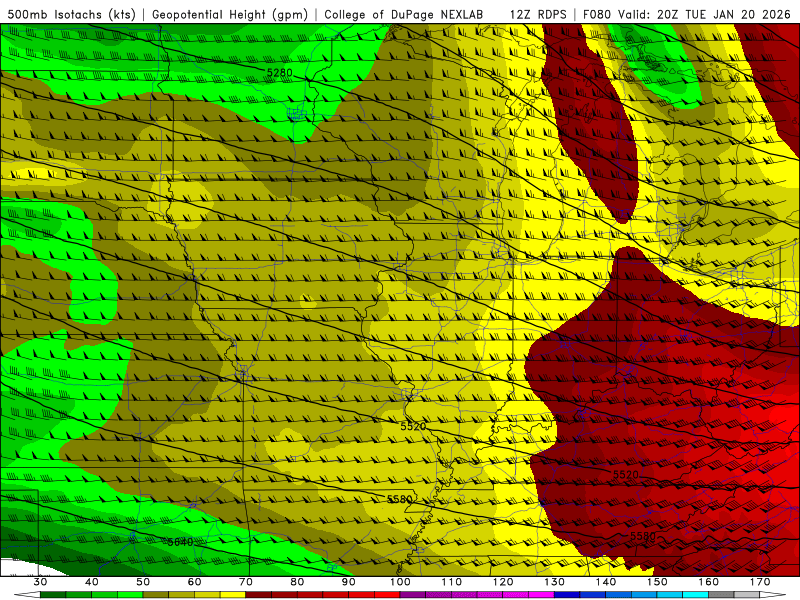800x600 pixels.
Task: Click the 160 value on the color scale
Action: coord(709,582)
